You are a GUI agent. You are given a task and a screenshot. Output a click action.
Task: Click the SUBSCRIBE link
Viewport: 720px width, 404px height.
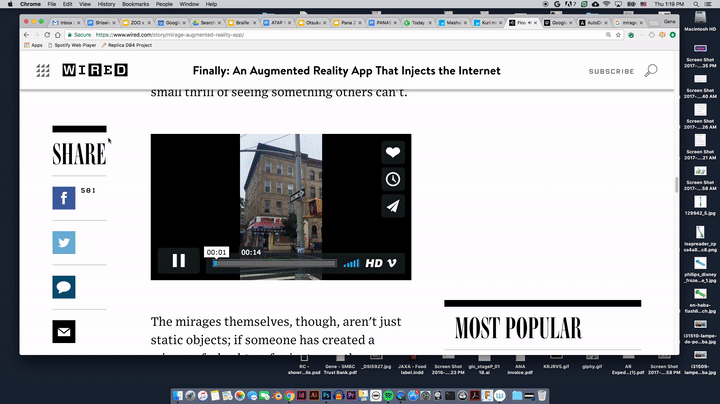point(611,71)
